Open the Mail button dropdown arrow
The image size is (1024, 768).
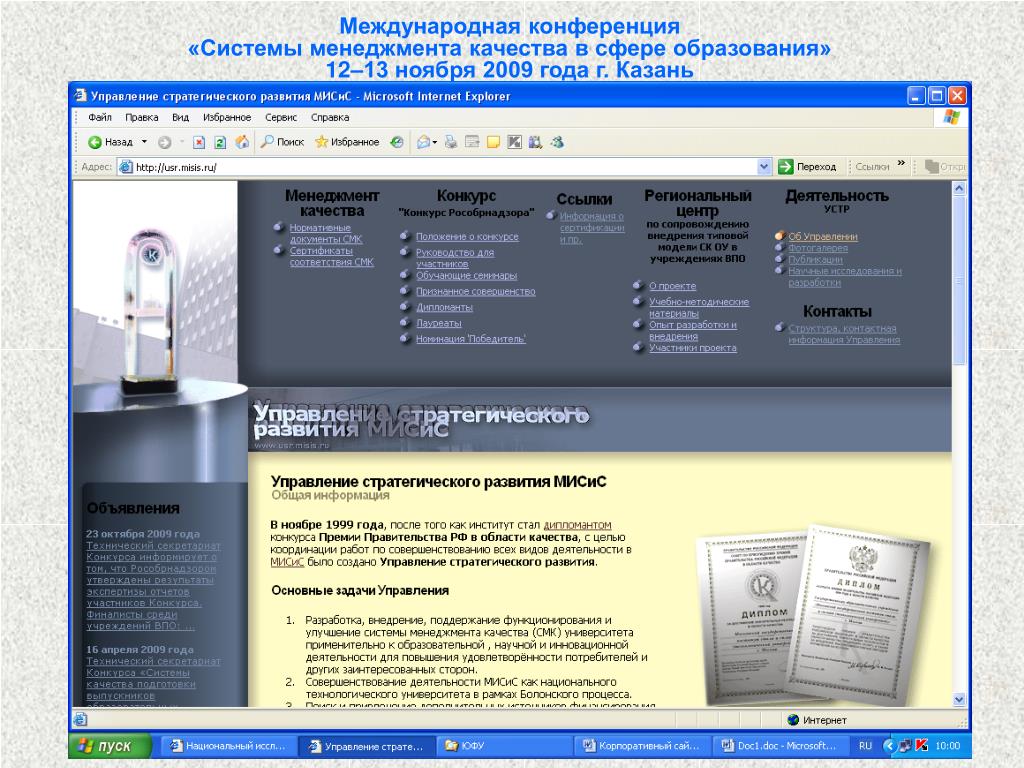click(x=435, y=142)
